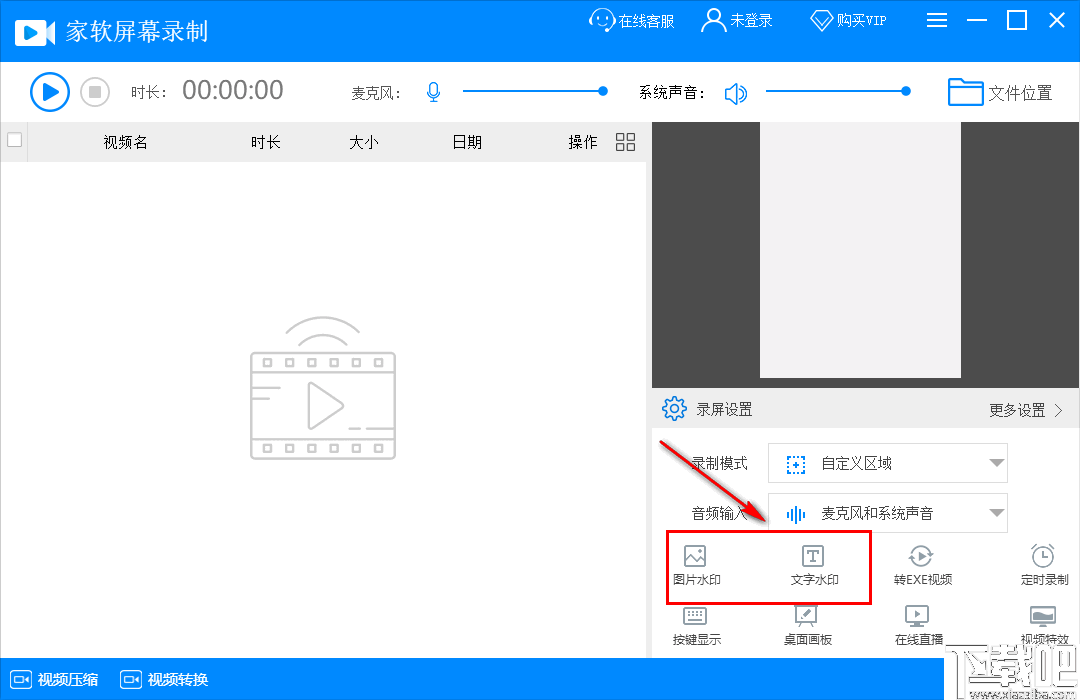The width and height of the screenshot is (1080, 700).
Task: Enable the 按键显示 keystroke display feature
Action: pos(696,627)
